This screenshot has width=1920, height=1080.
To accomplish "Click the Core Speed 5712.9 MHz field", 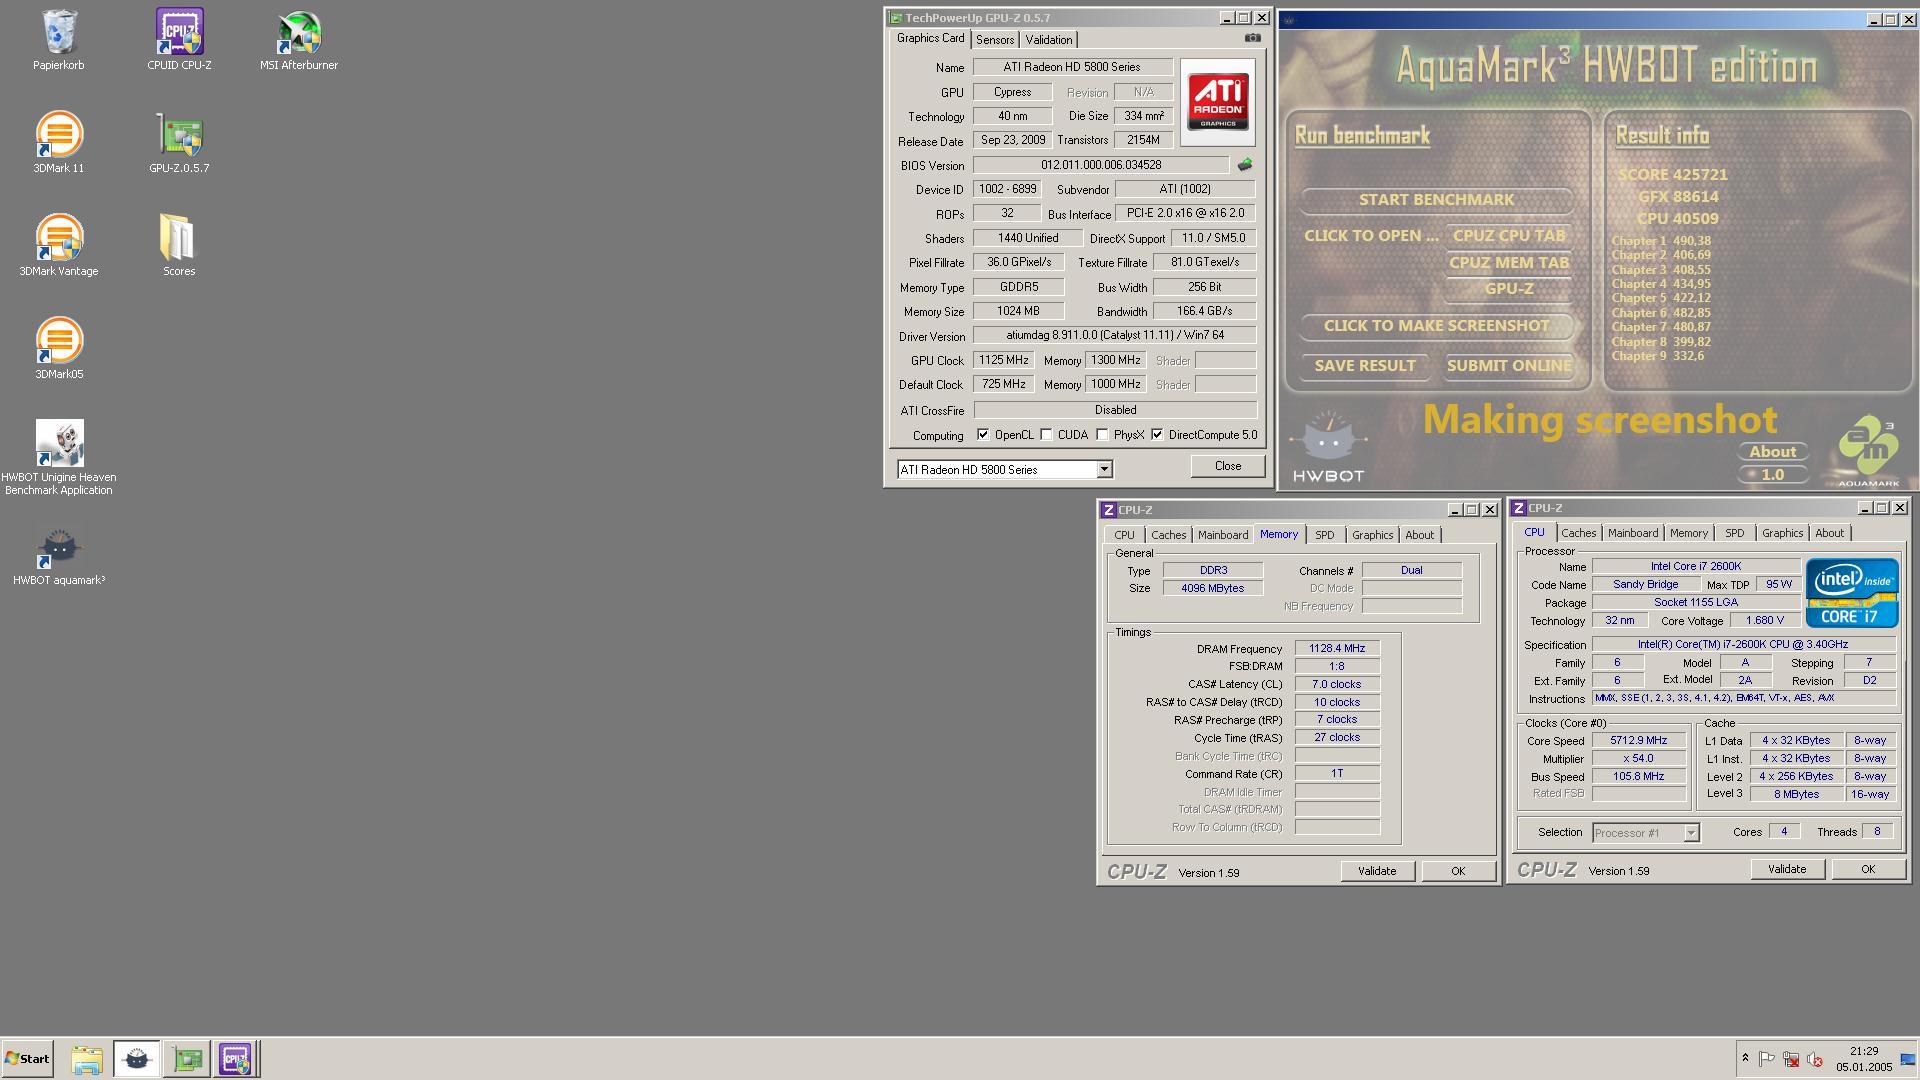I will 1638,741.
